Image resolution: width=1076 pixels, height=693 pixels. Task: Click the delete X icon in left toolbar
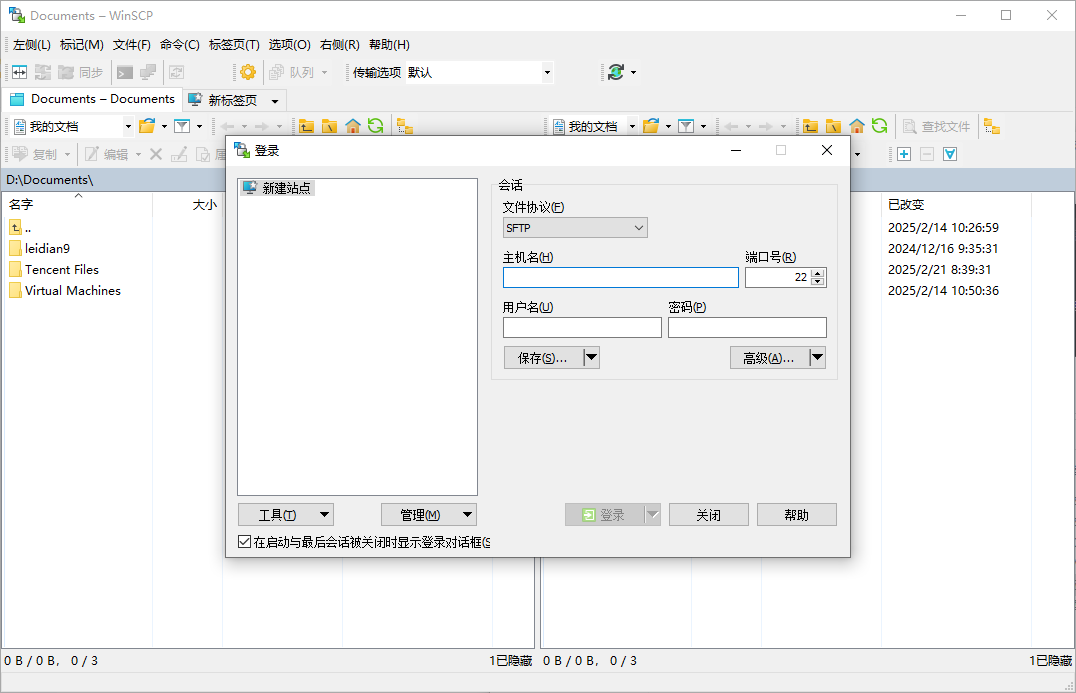(x=156, y=154)
